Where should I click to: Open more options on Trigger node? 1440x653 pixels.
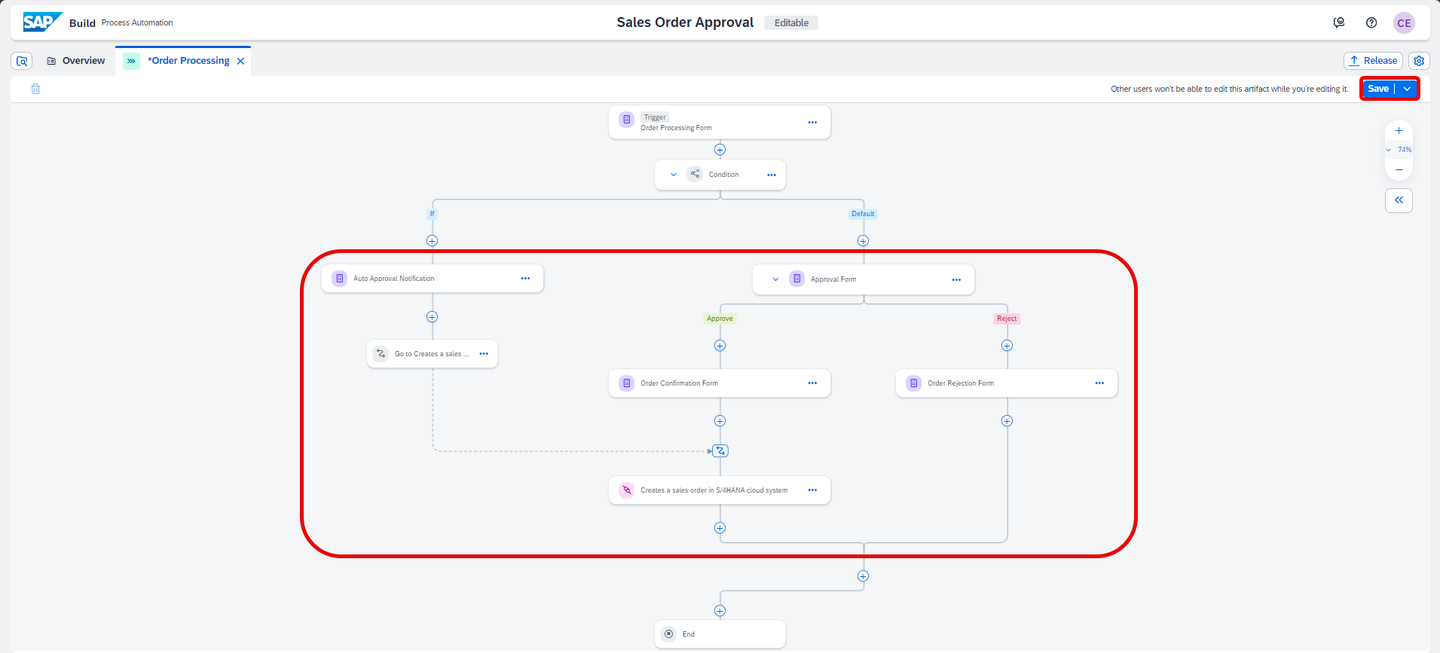coord(812,122)
